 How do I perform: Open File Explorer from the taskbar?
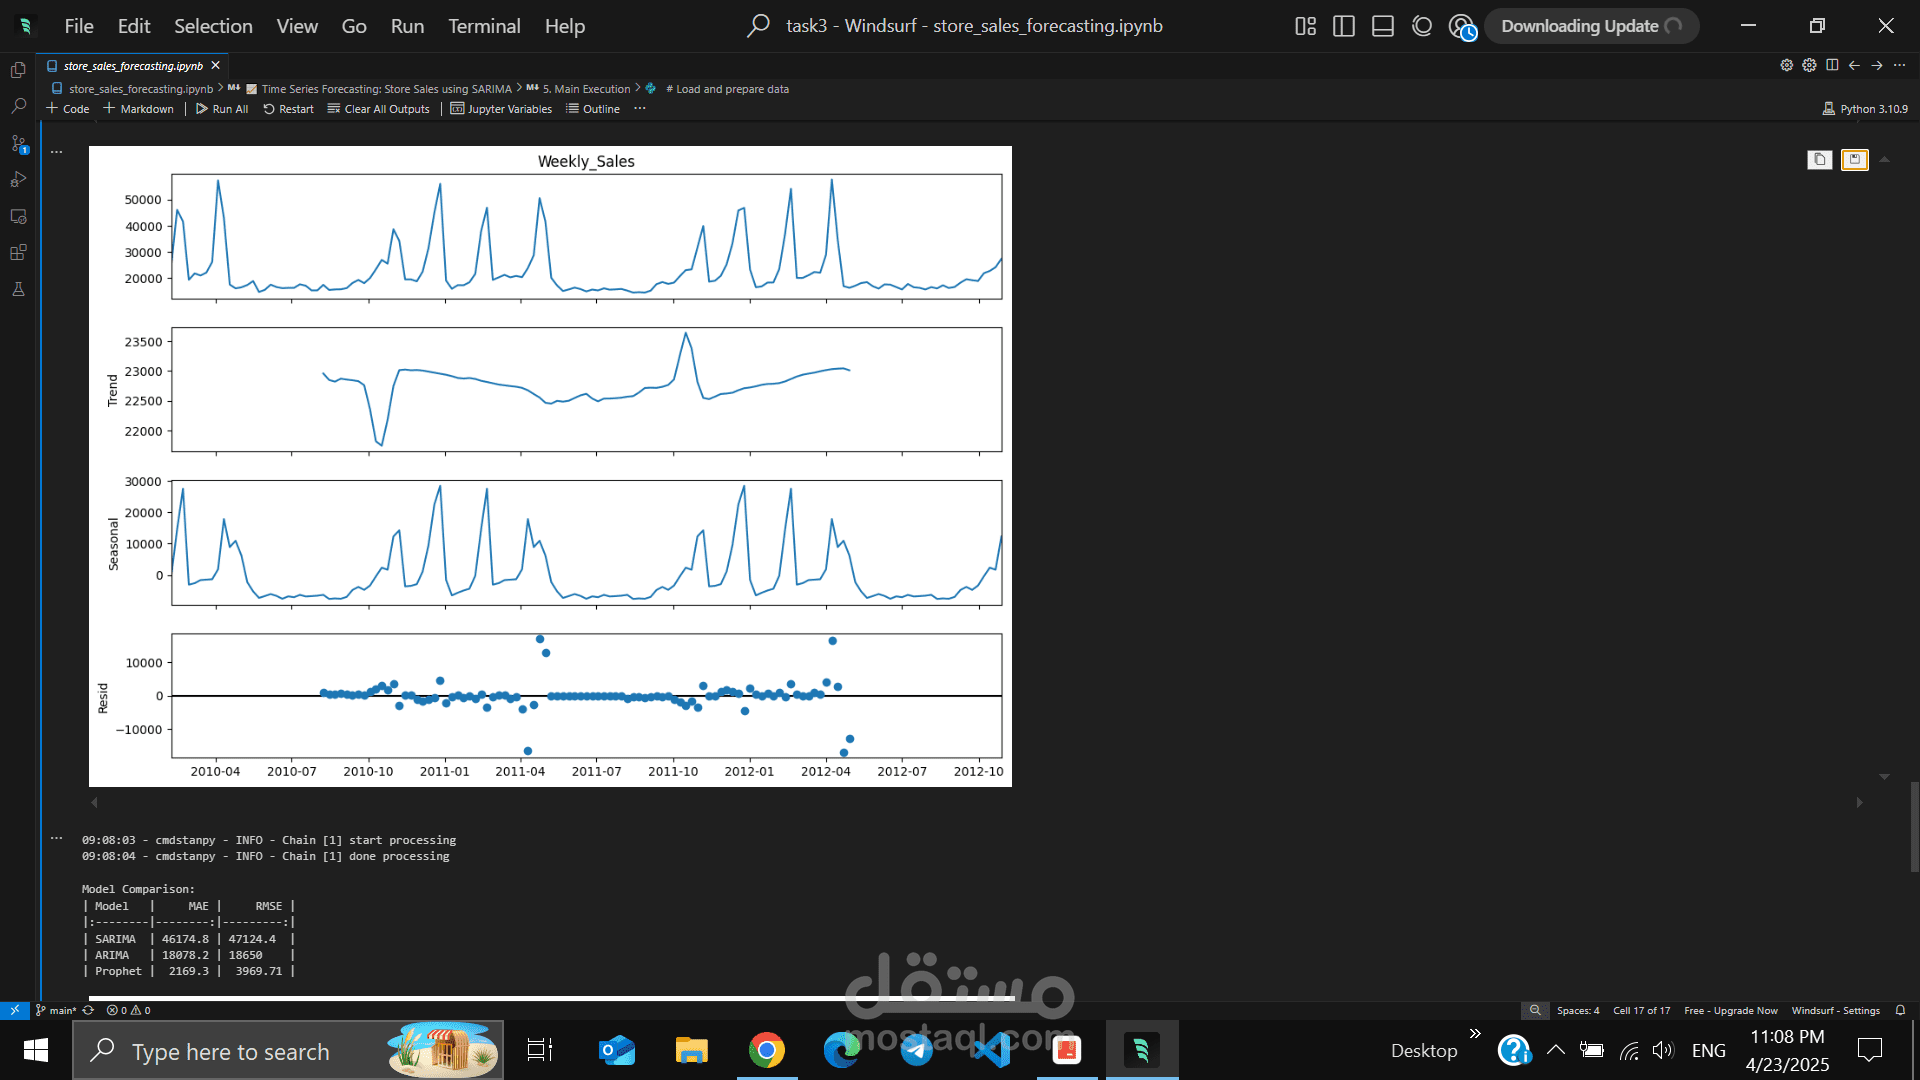[x=691, y=1050]
